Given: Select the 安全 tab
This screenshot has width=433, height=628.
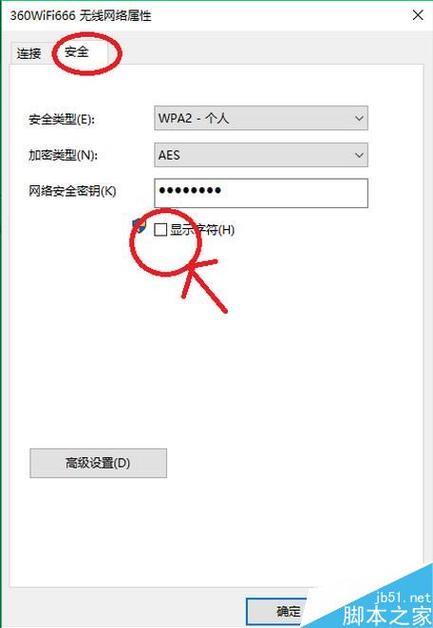Looking at the screenshot, I should tap(77, 52).
